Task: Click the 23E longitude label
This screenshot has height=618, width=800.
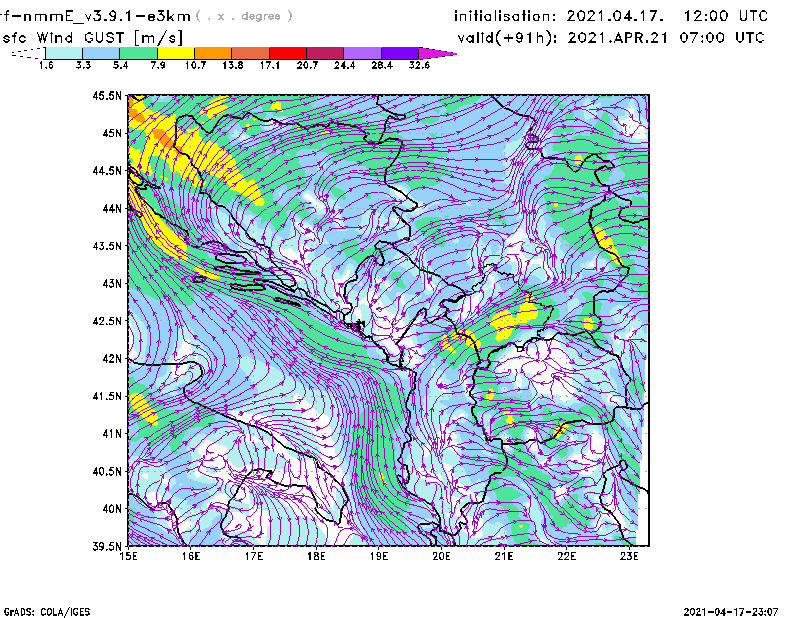Action: 629,556
